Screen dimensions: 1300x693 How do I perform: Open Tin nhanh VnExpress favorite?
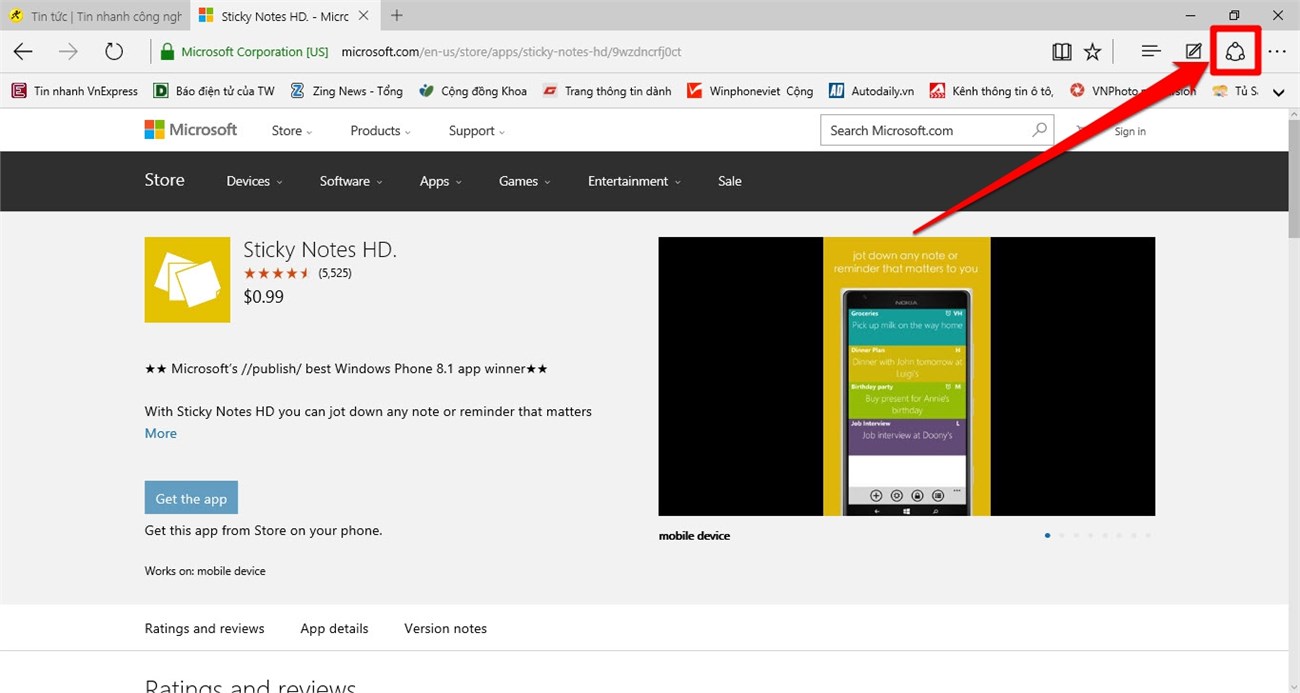pyautogui.click(x=75, y=91)
